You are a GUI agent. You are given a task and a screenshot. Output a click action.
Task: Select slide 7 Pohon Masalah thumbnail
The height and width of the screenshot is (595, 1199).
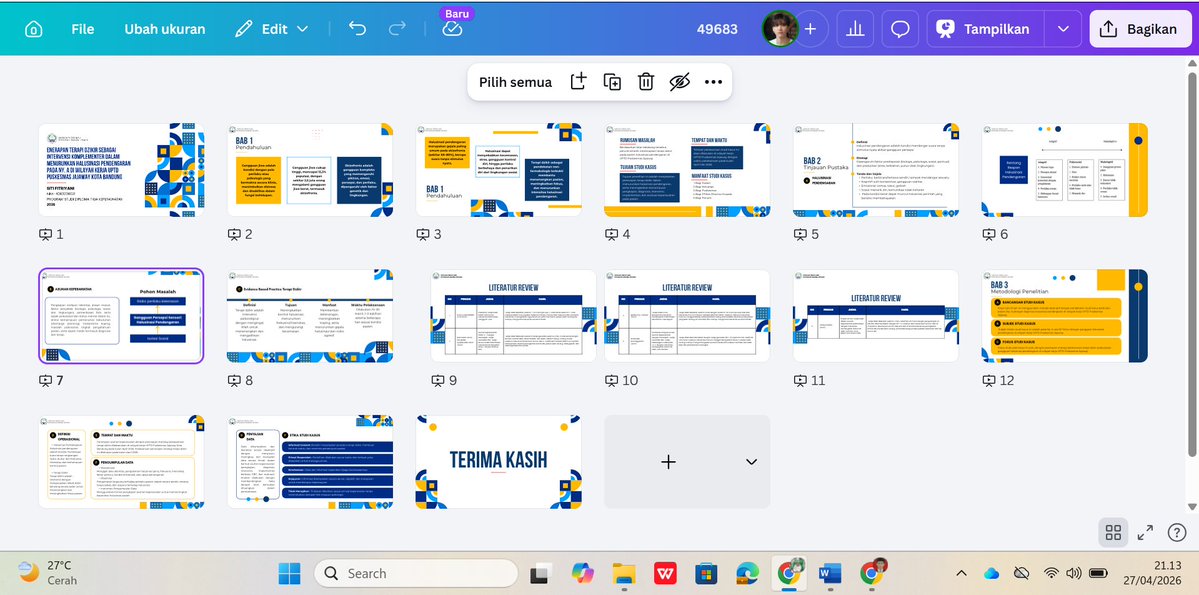pos(122,316)
